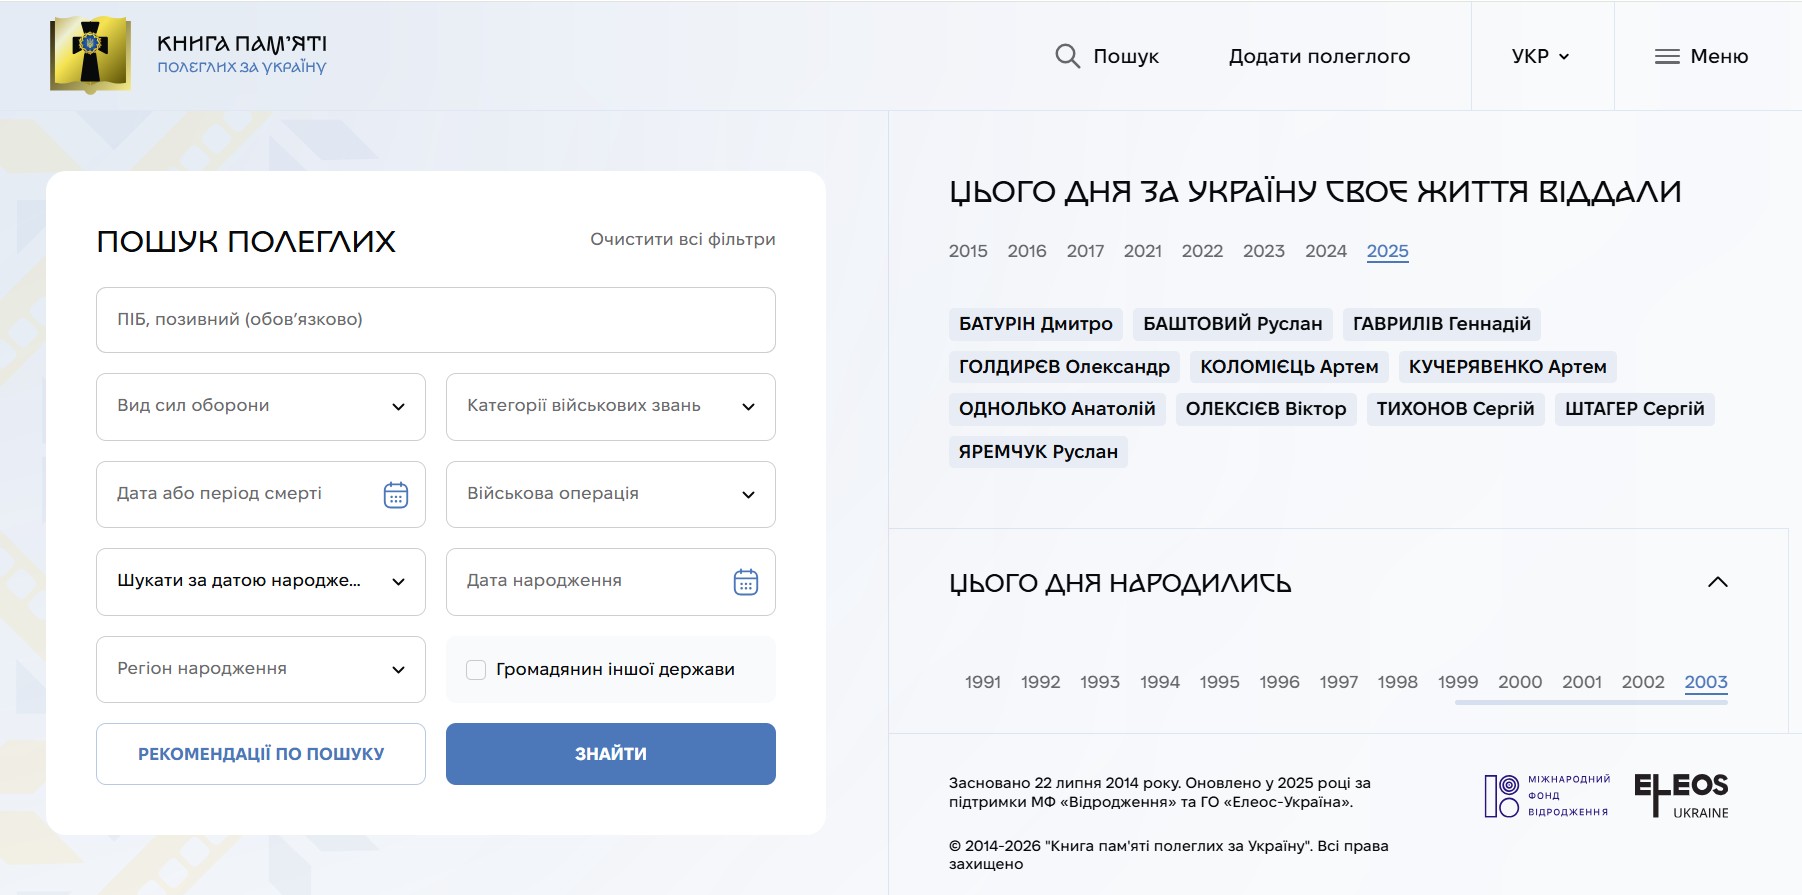Click the birth years horizontal scrollbar
Viewport: 1802px width, 895px height.
[1591, 703]
